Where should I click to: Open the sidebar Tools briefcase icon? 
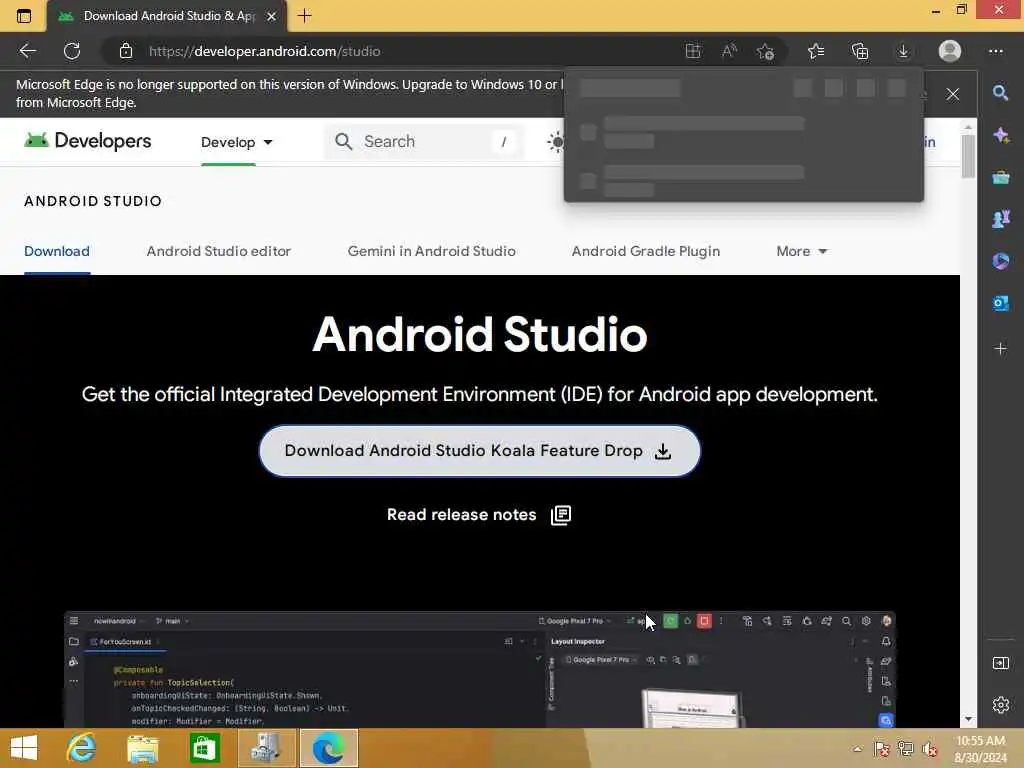click(x=1000, y=177)
